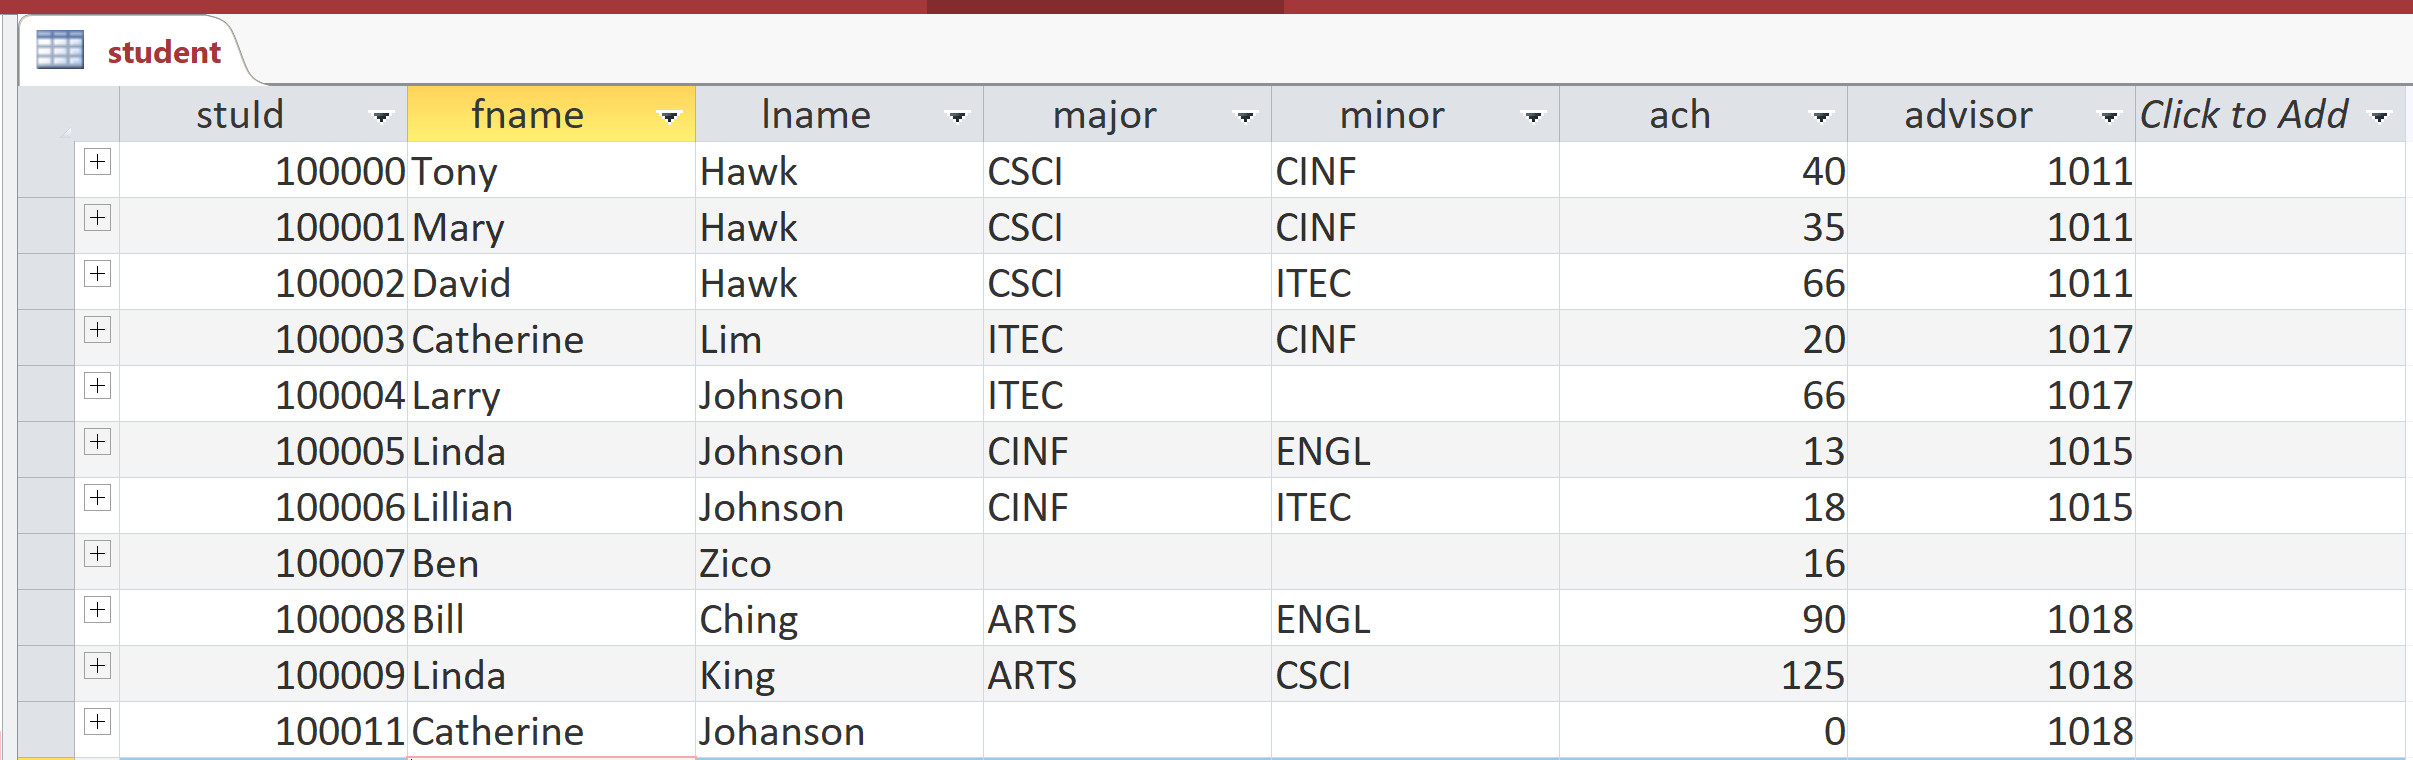Click lname cell 'Ching'
This screenshot has height=760, width=2413.
(839, 618)
